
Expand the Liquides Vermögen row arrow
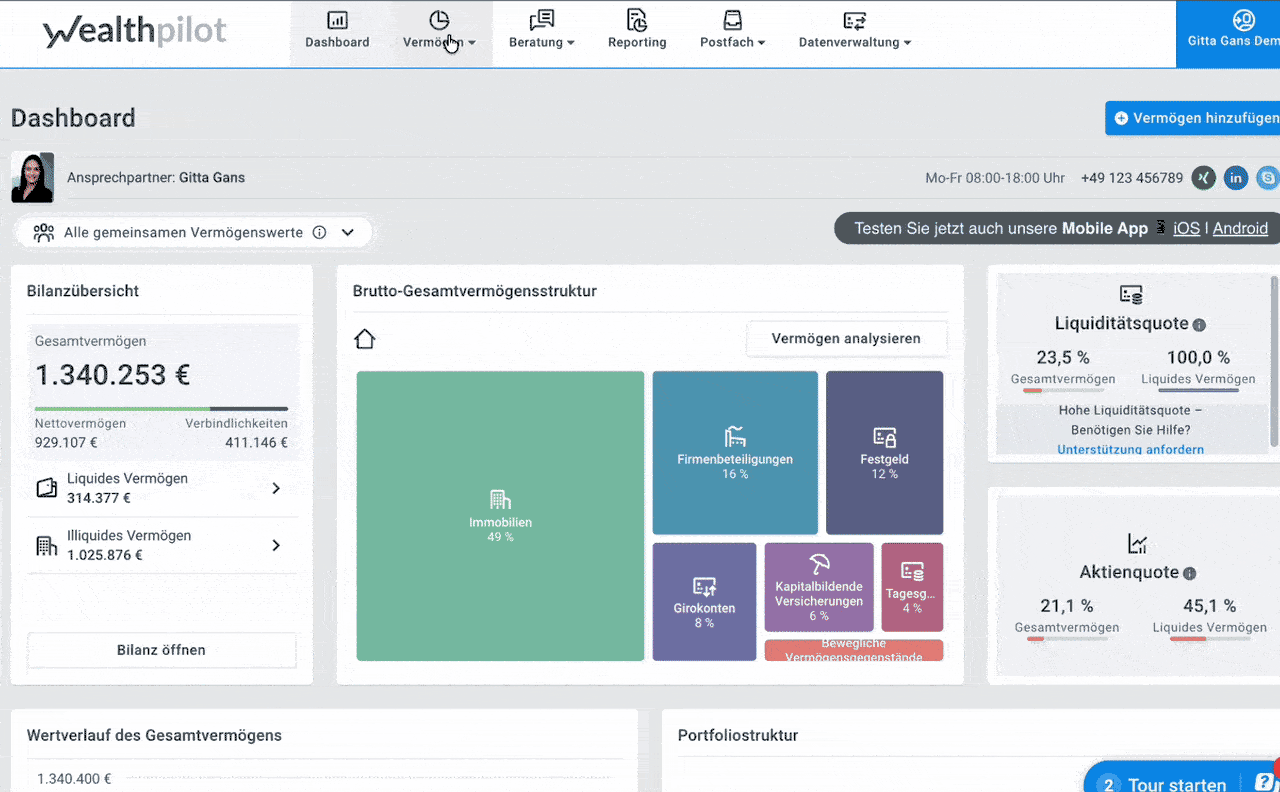(x=276, y=488)
